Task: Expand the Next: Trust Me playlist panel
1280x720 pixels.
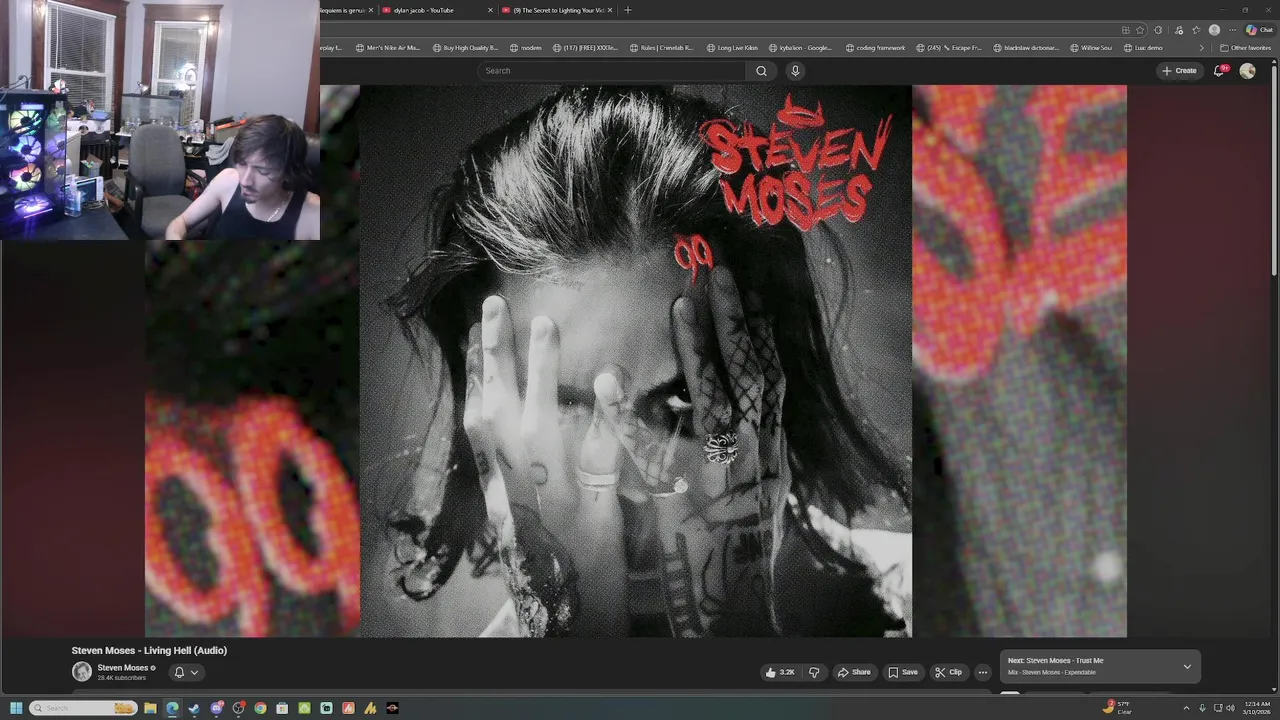Action: point(1187,666)
